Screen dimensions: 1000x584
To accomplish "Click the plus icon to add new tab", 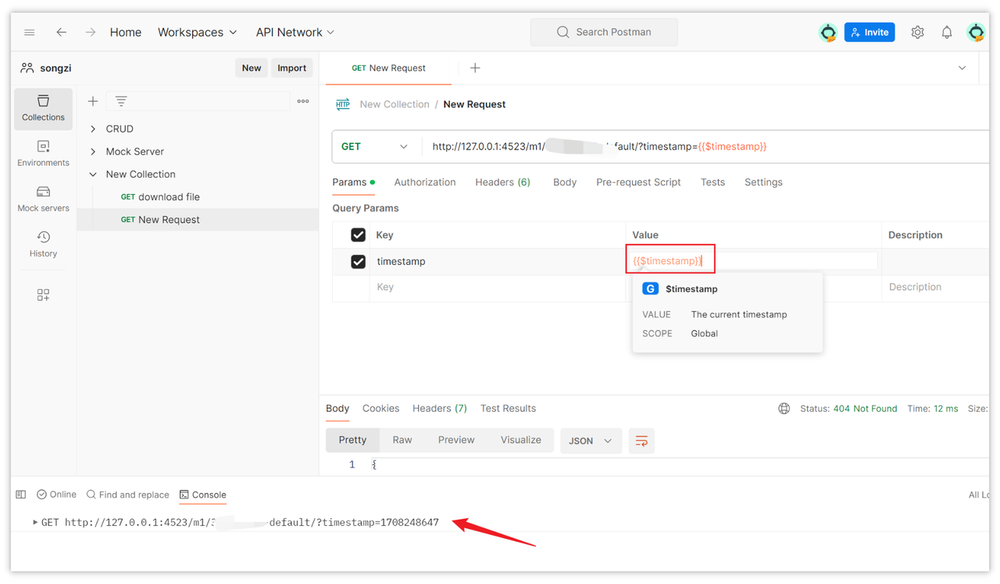I will tap(475, 68).
